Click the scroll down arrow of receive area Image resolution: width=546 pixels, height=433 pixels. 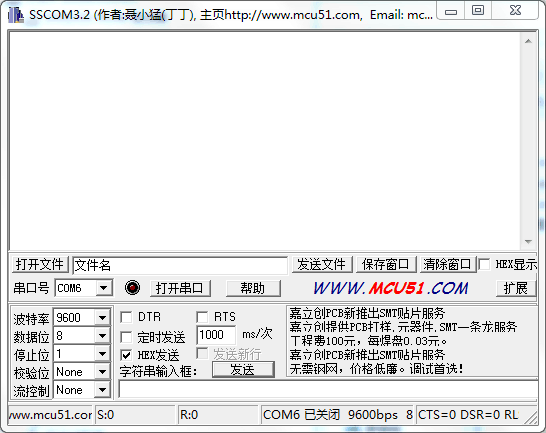click(528, 241)
